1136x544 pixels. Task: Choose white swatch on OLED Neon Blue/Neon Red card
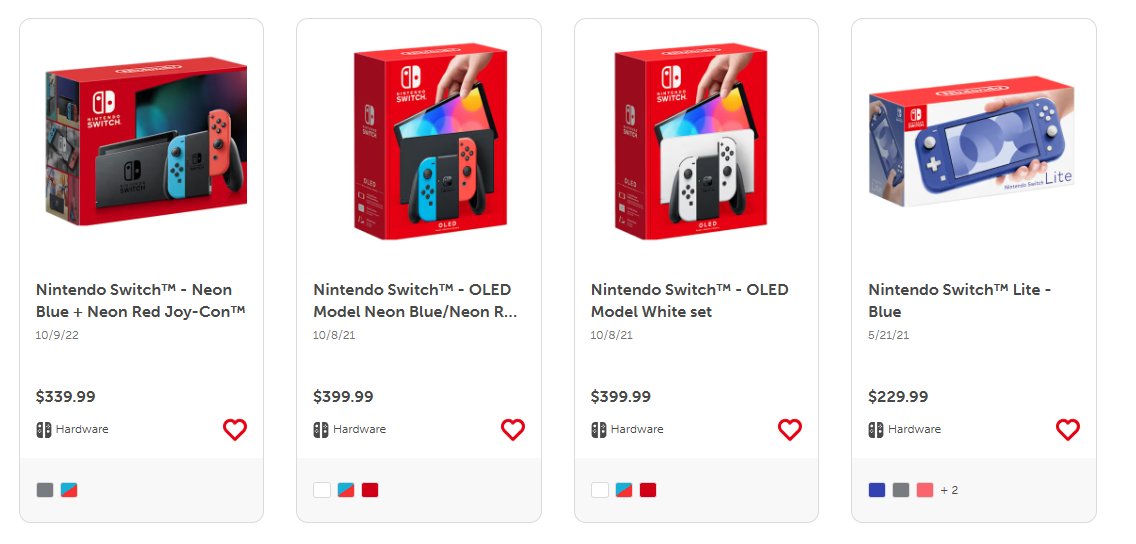coord(322,490)
